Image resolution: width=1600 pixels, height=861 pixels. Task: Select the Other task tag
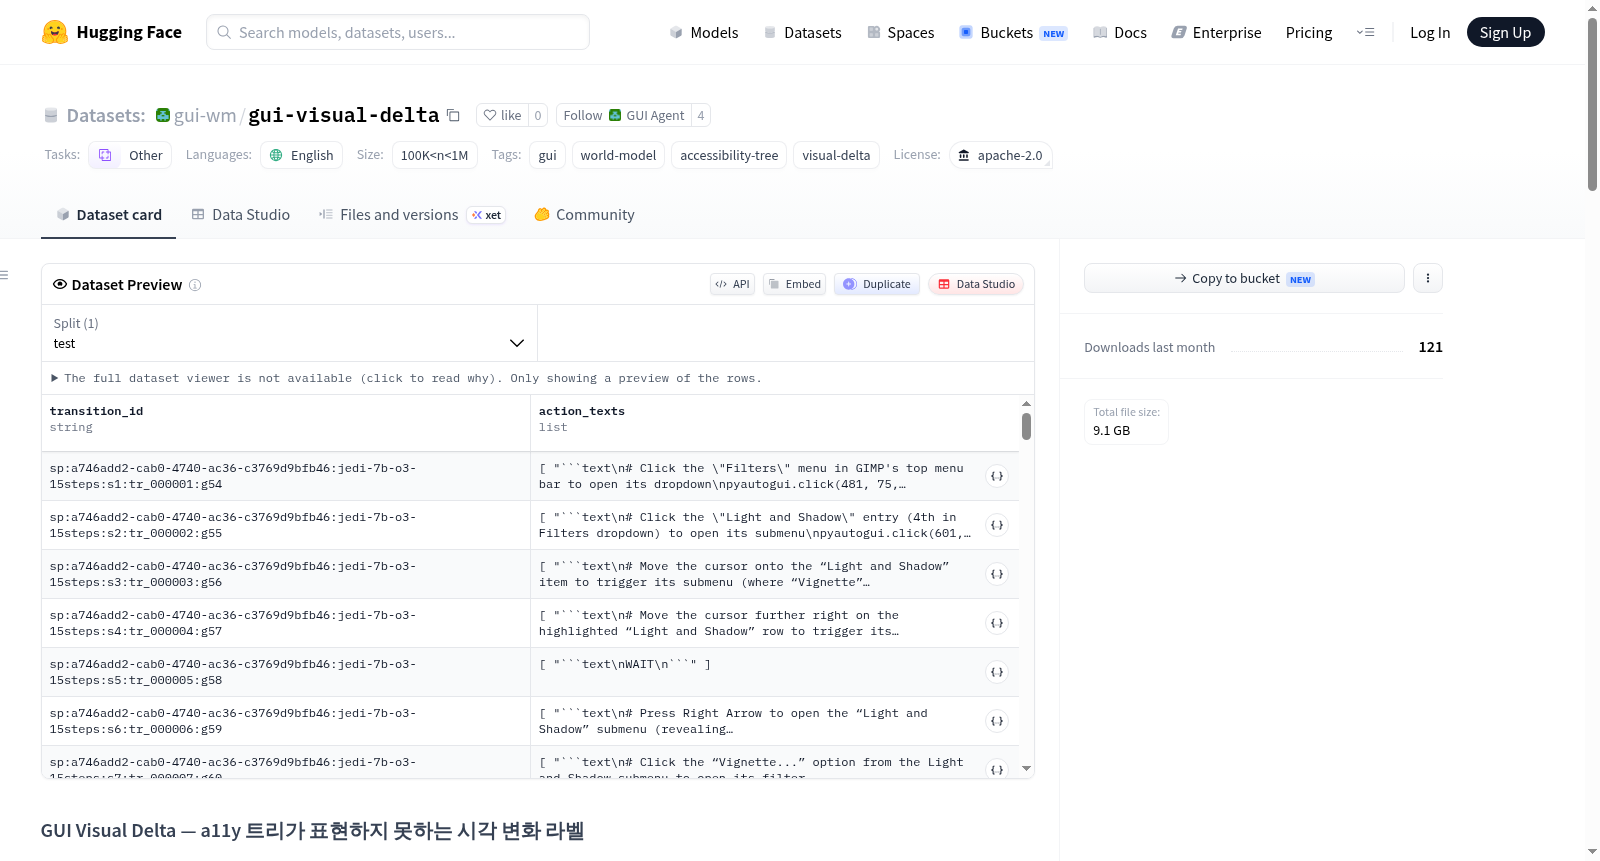point(130,155)
